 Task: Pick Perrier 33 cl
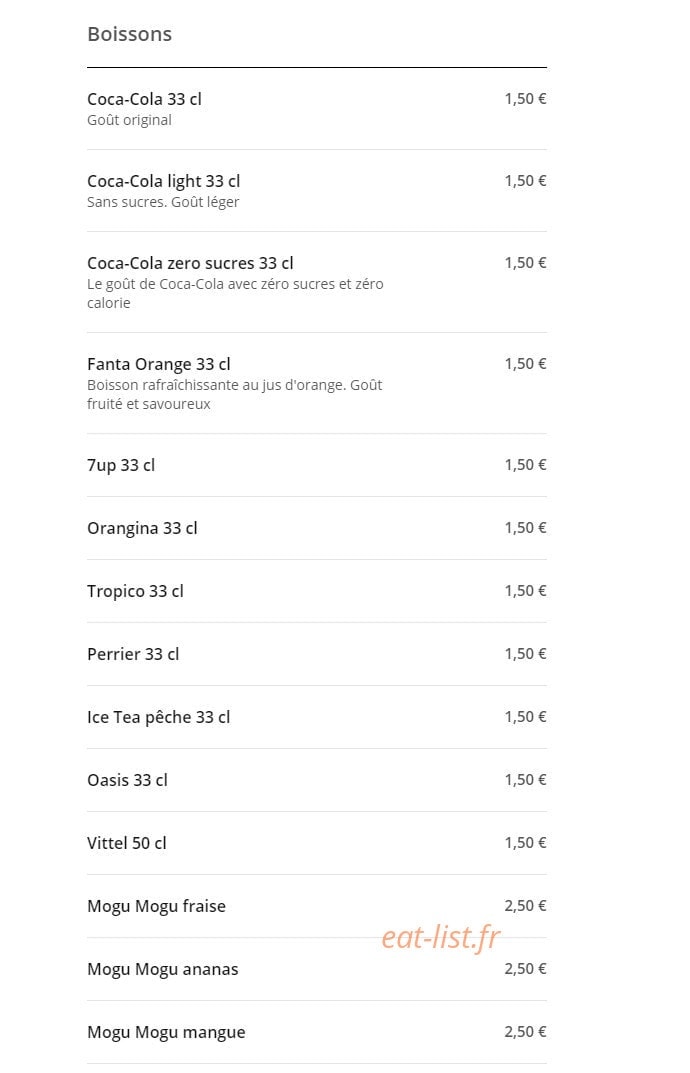[316, 654]
